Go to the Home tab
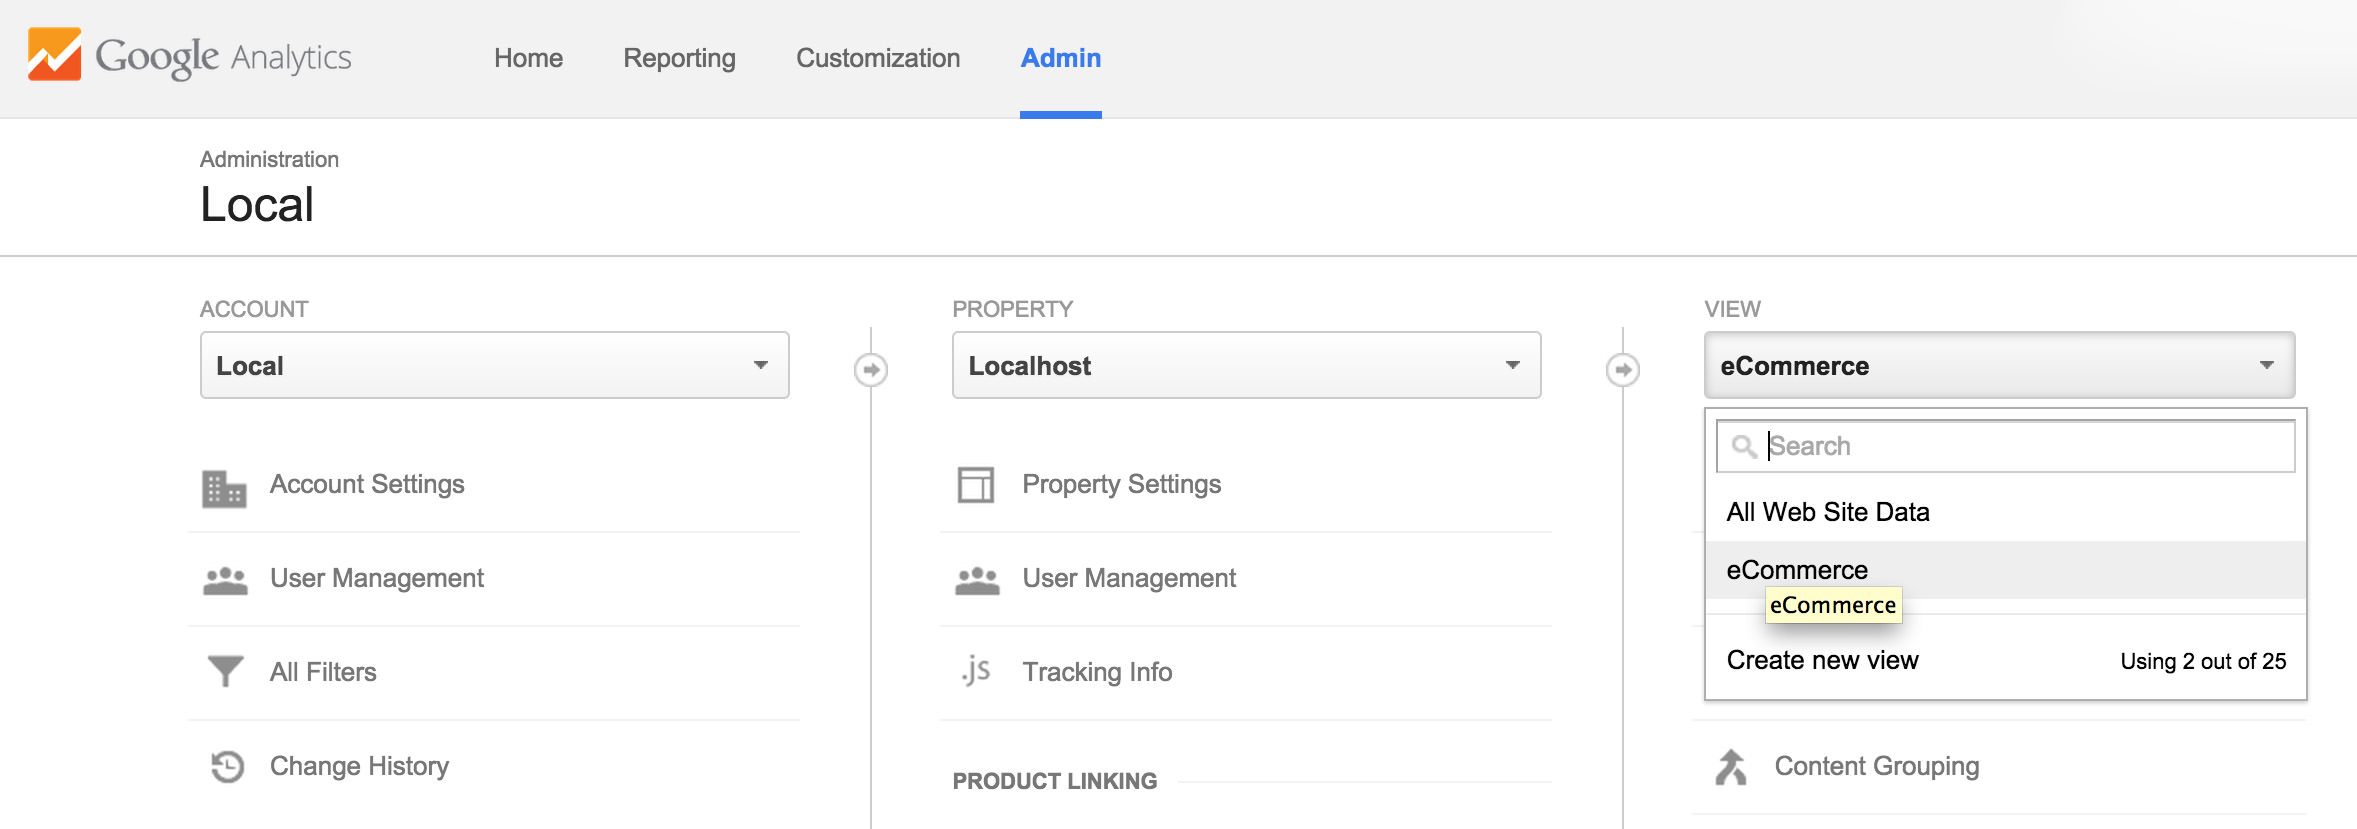This screenshot has height=829, width=2357. (528, 58)
